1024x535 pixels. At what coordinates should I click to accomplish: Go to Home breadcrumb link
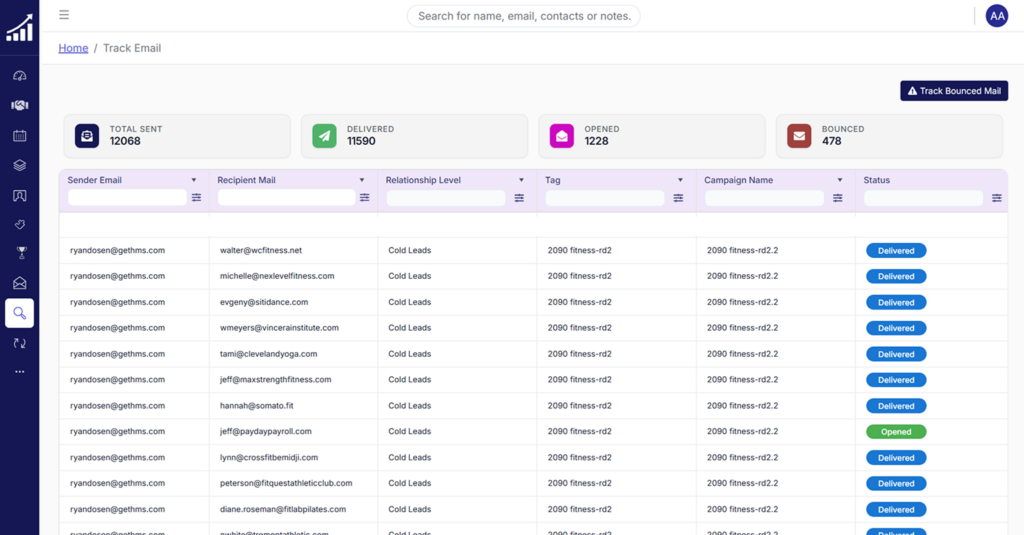coord(73,48)
